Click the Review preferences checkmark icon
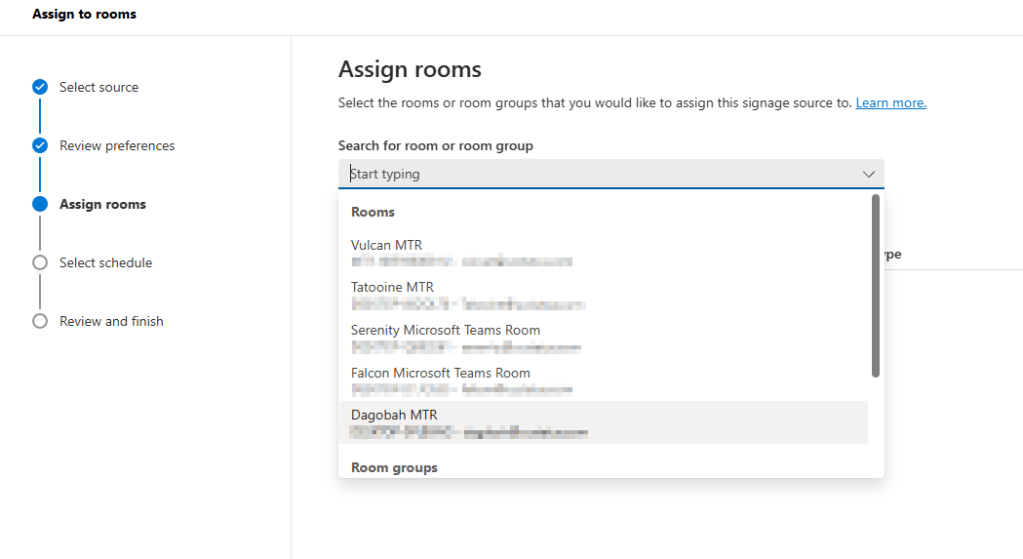 40,146
